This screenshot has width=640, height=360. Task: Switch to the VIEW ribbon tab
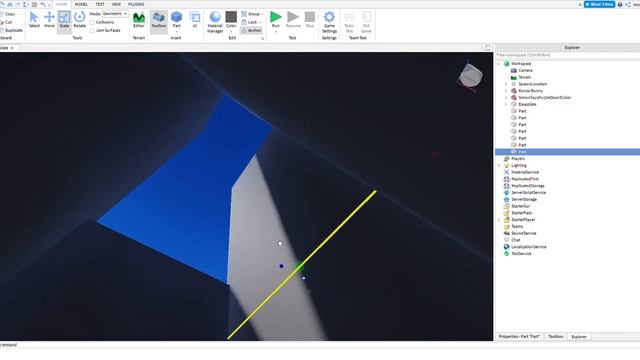[x=116, y=4]
